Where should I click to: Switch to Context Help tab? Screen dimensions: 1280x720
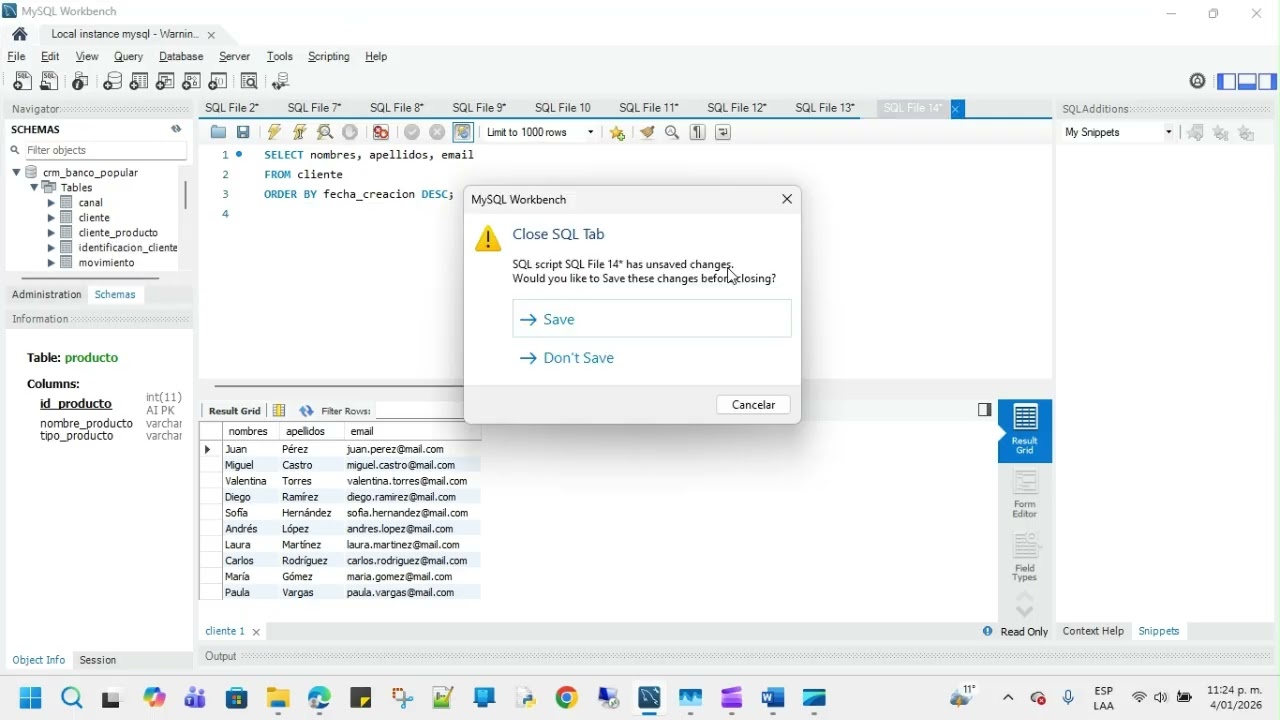(x=1093, y=632)
